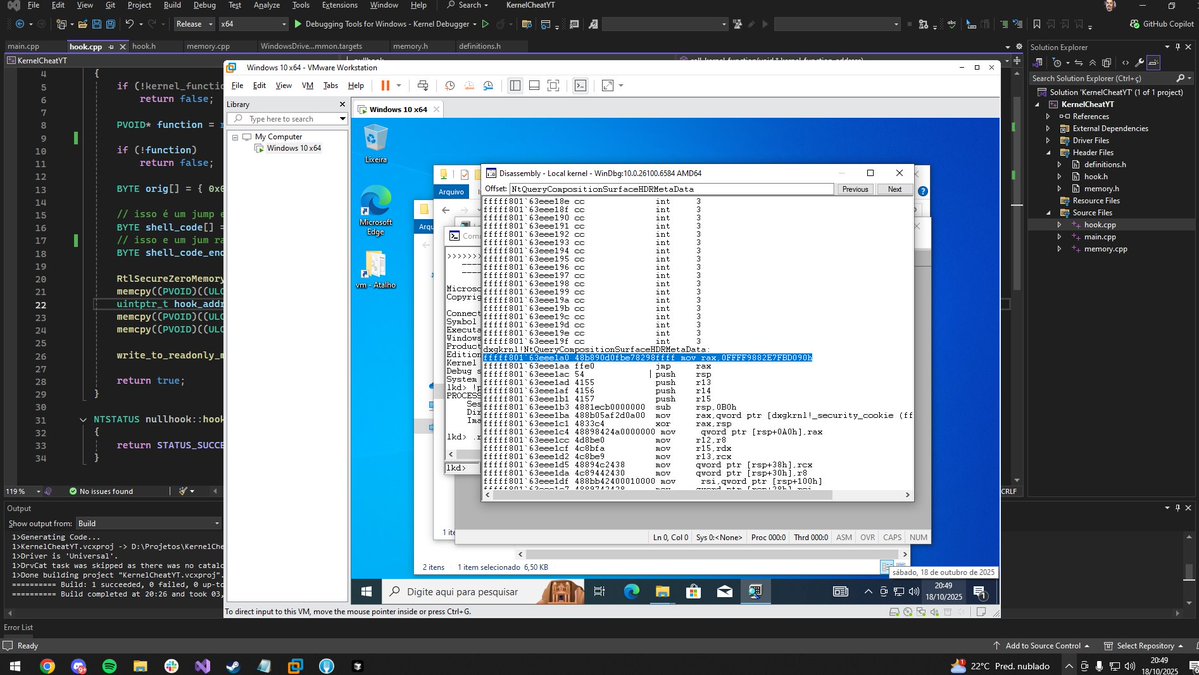The width and height of the screenshot is (1199, 675).
Task: Open Microsoft Edge shortcut on VM desktop
Action: point(375,209)
